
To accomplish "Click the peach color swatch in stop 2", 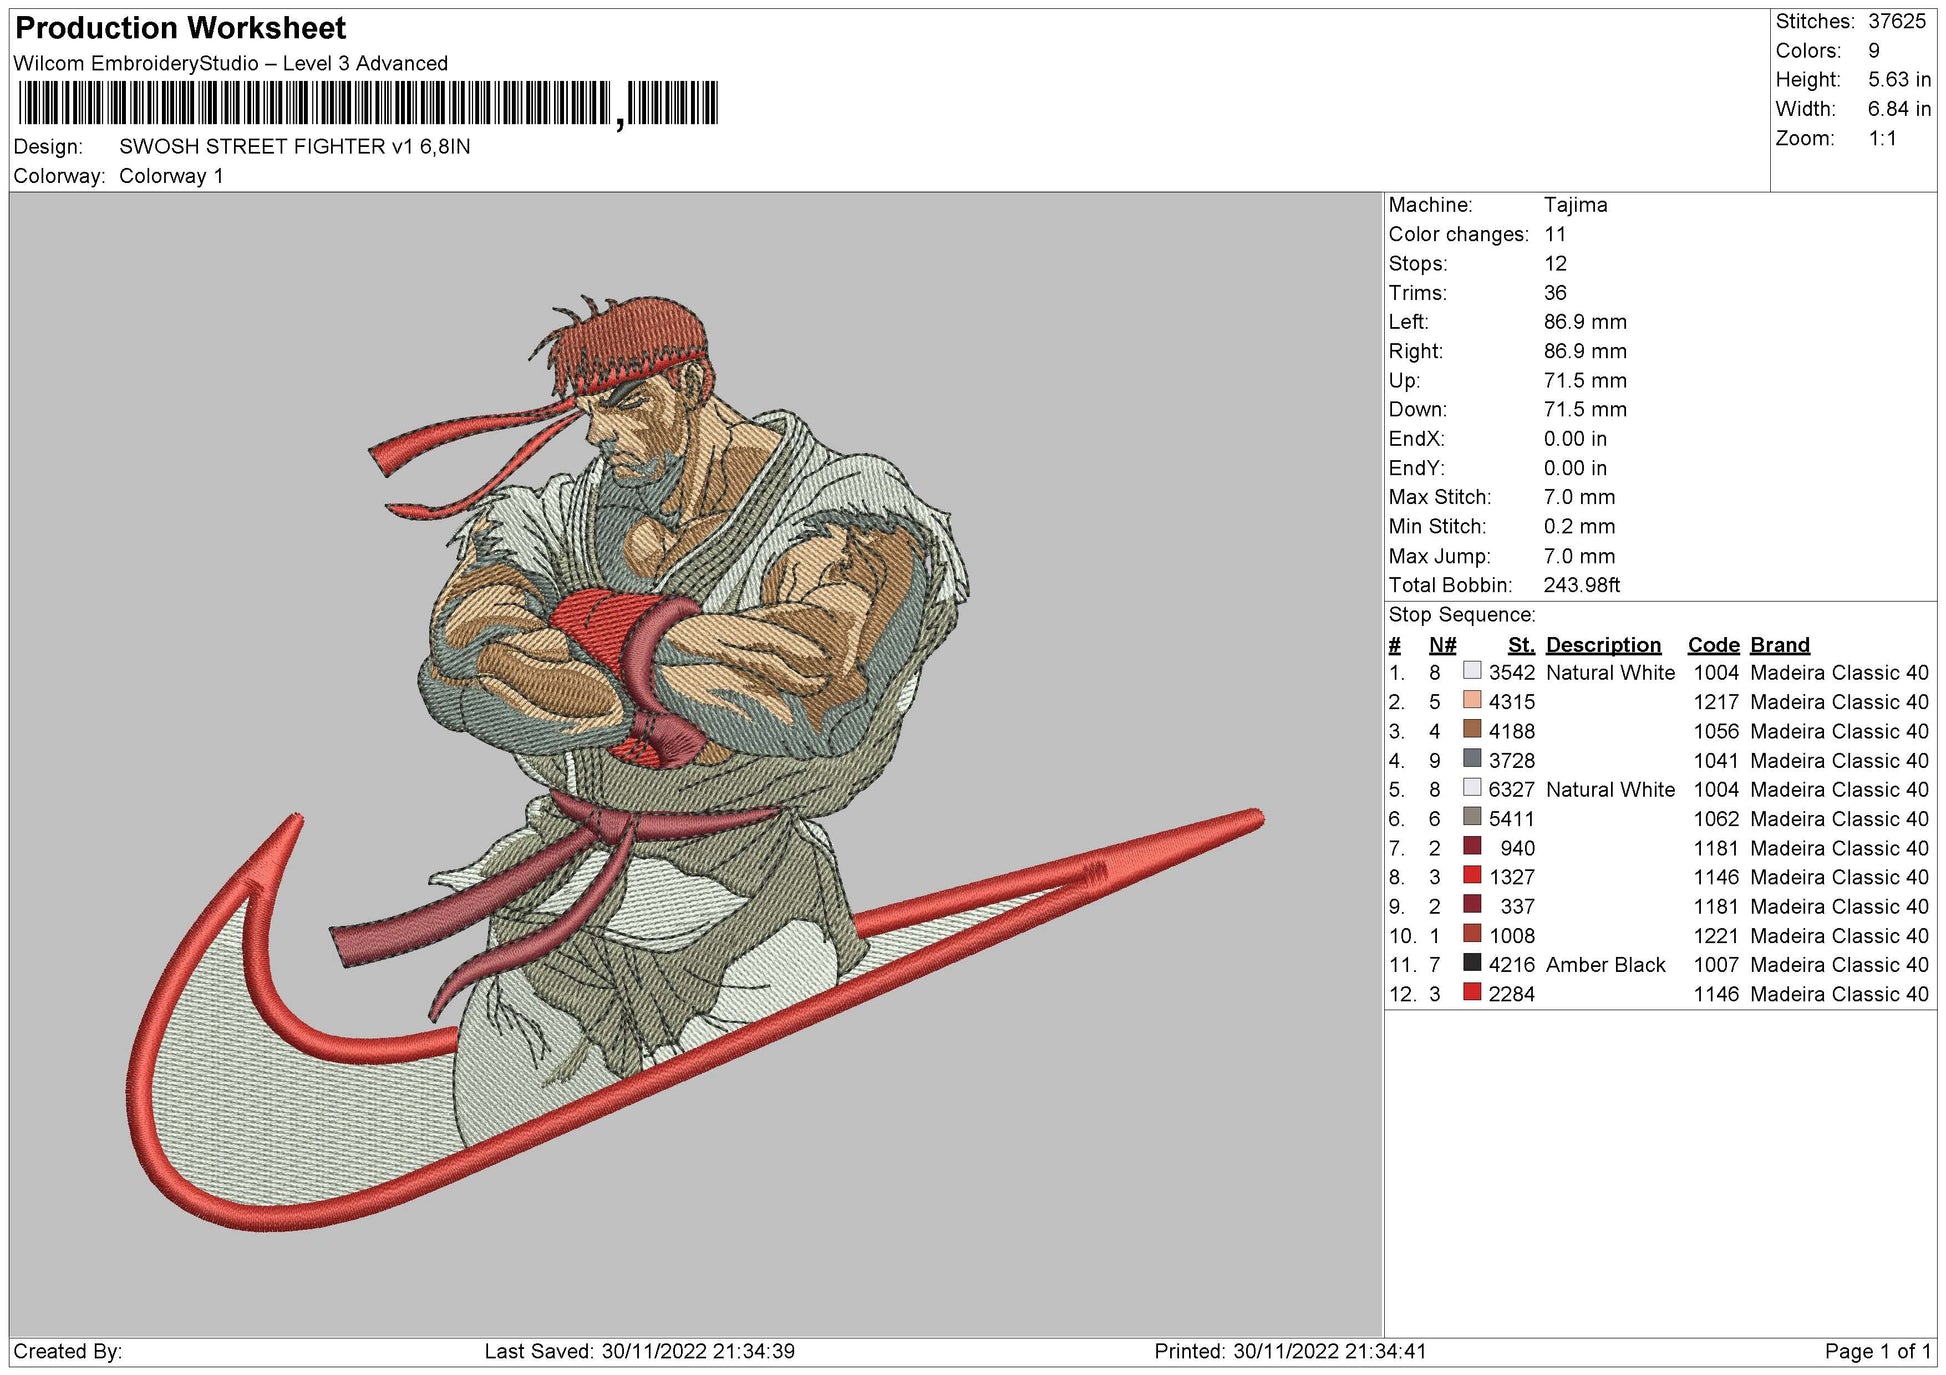I will tap(1471, 700).
